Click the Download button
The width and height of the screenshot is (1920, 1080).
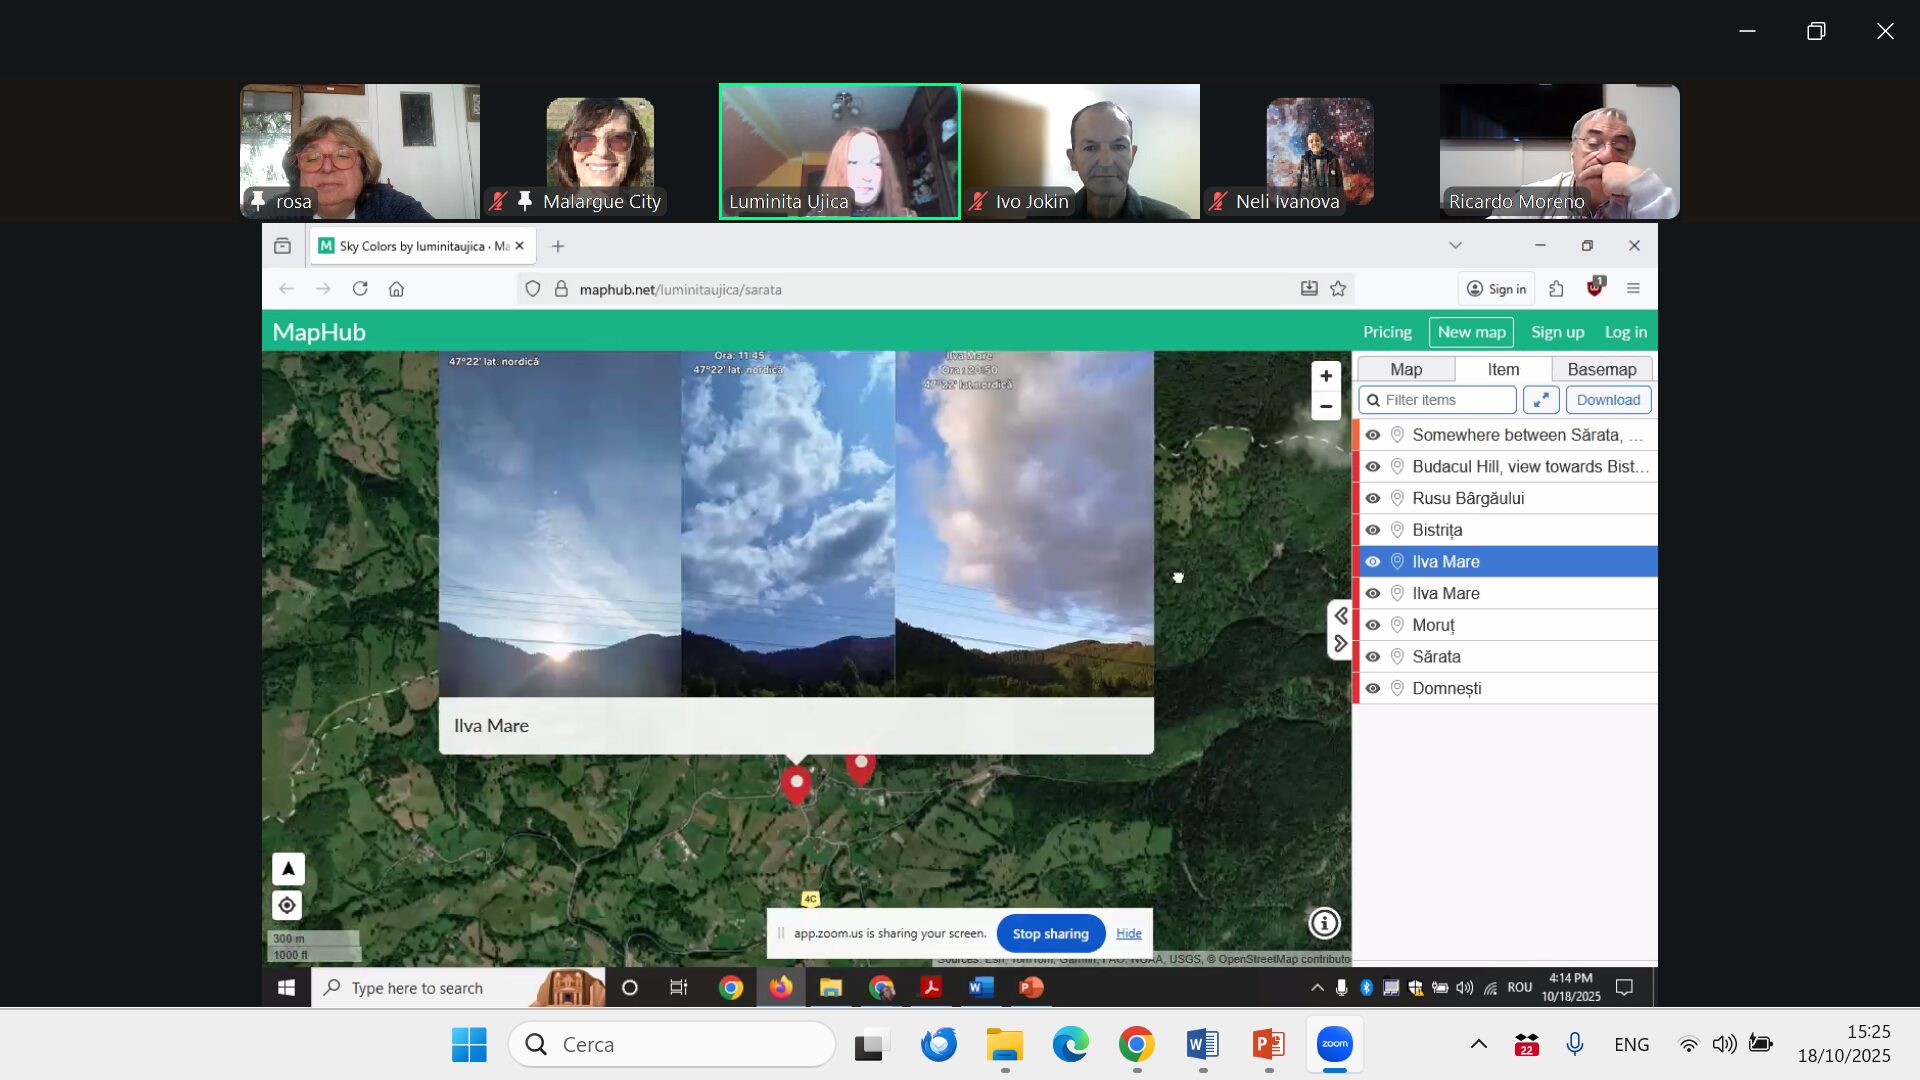[1608, 400]
